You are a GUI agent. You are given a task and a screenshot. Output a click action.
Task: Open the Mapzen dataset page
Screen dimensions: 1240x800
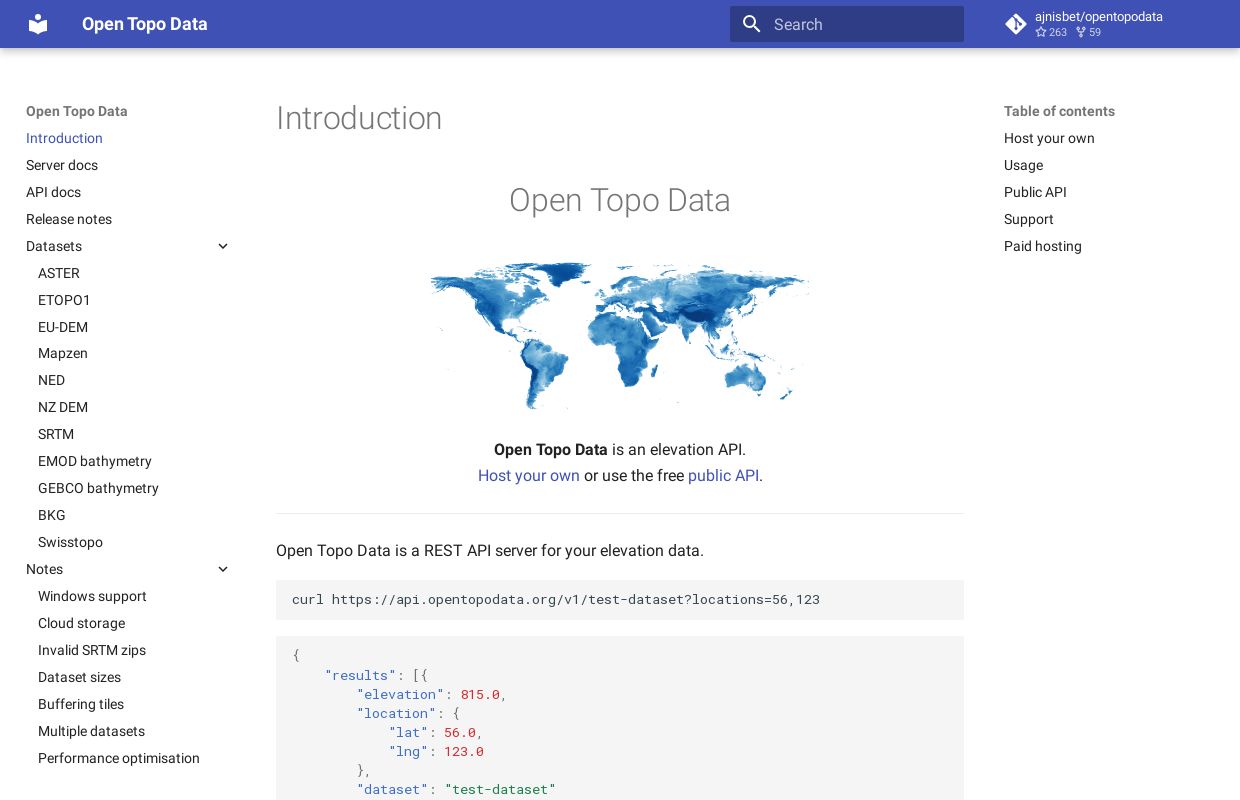63,353
